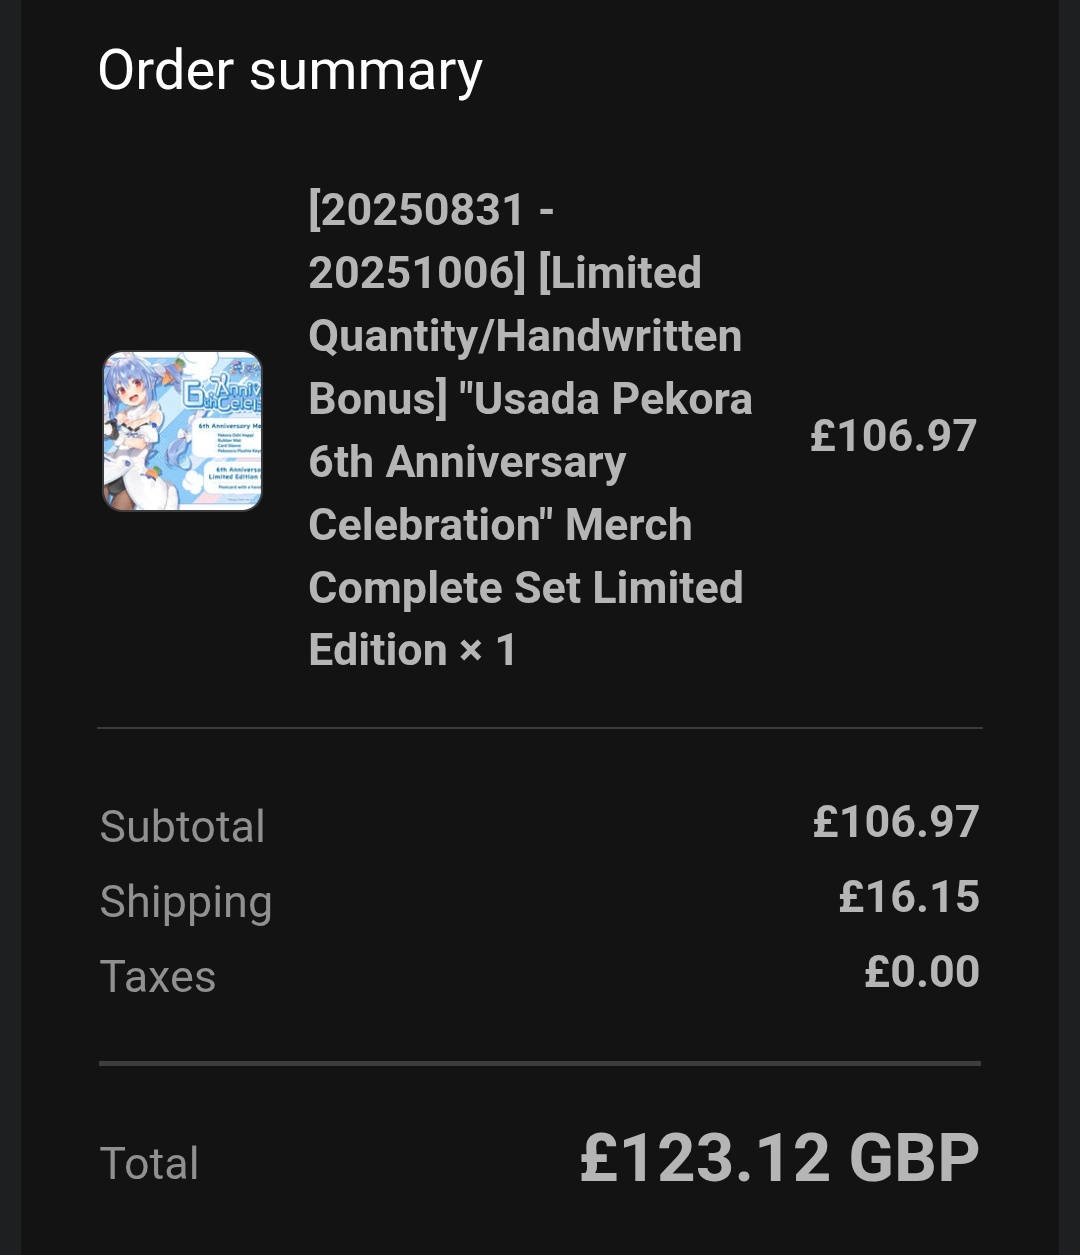Select the Subtotal amount £106.97
Image resolution: width=1080 pixels, height=1255 pixels.
(x=896, y=822)
